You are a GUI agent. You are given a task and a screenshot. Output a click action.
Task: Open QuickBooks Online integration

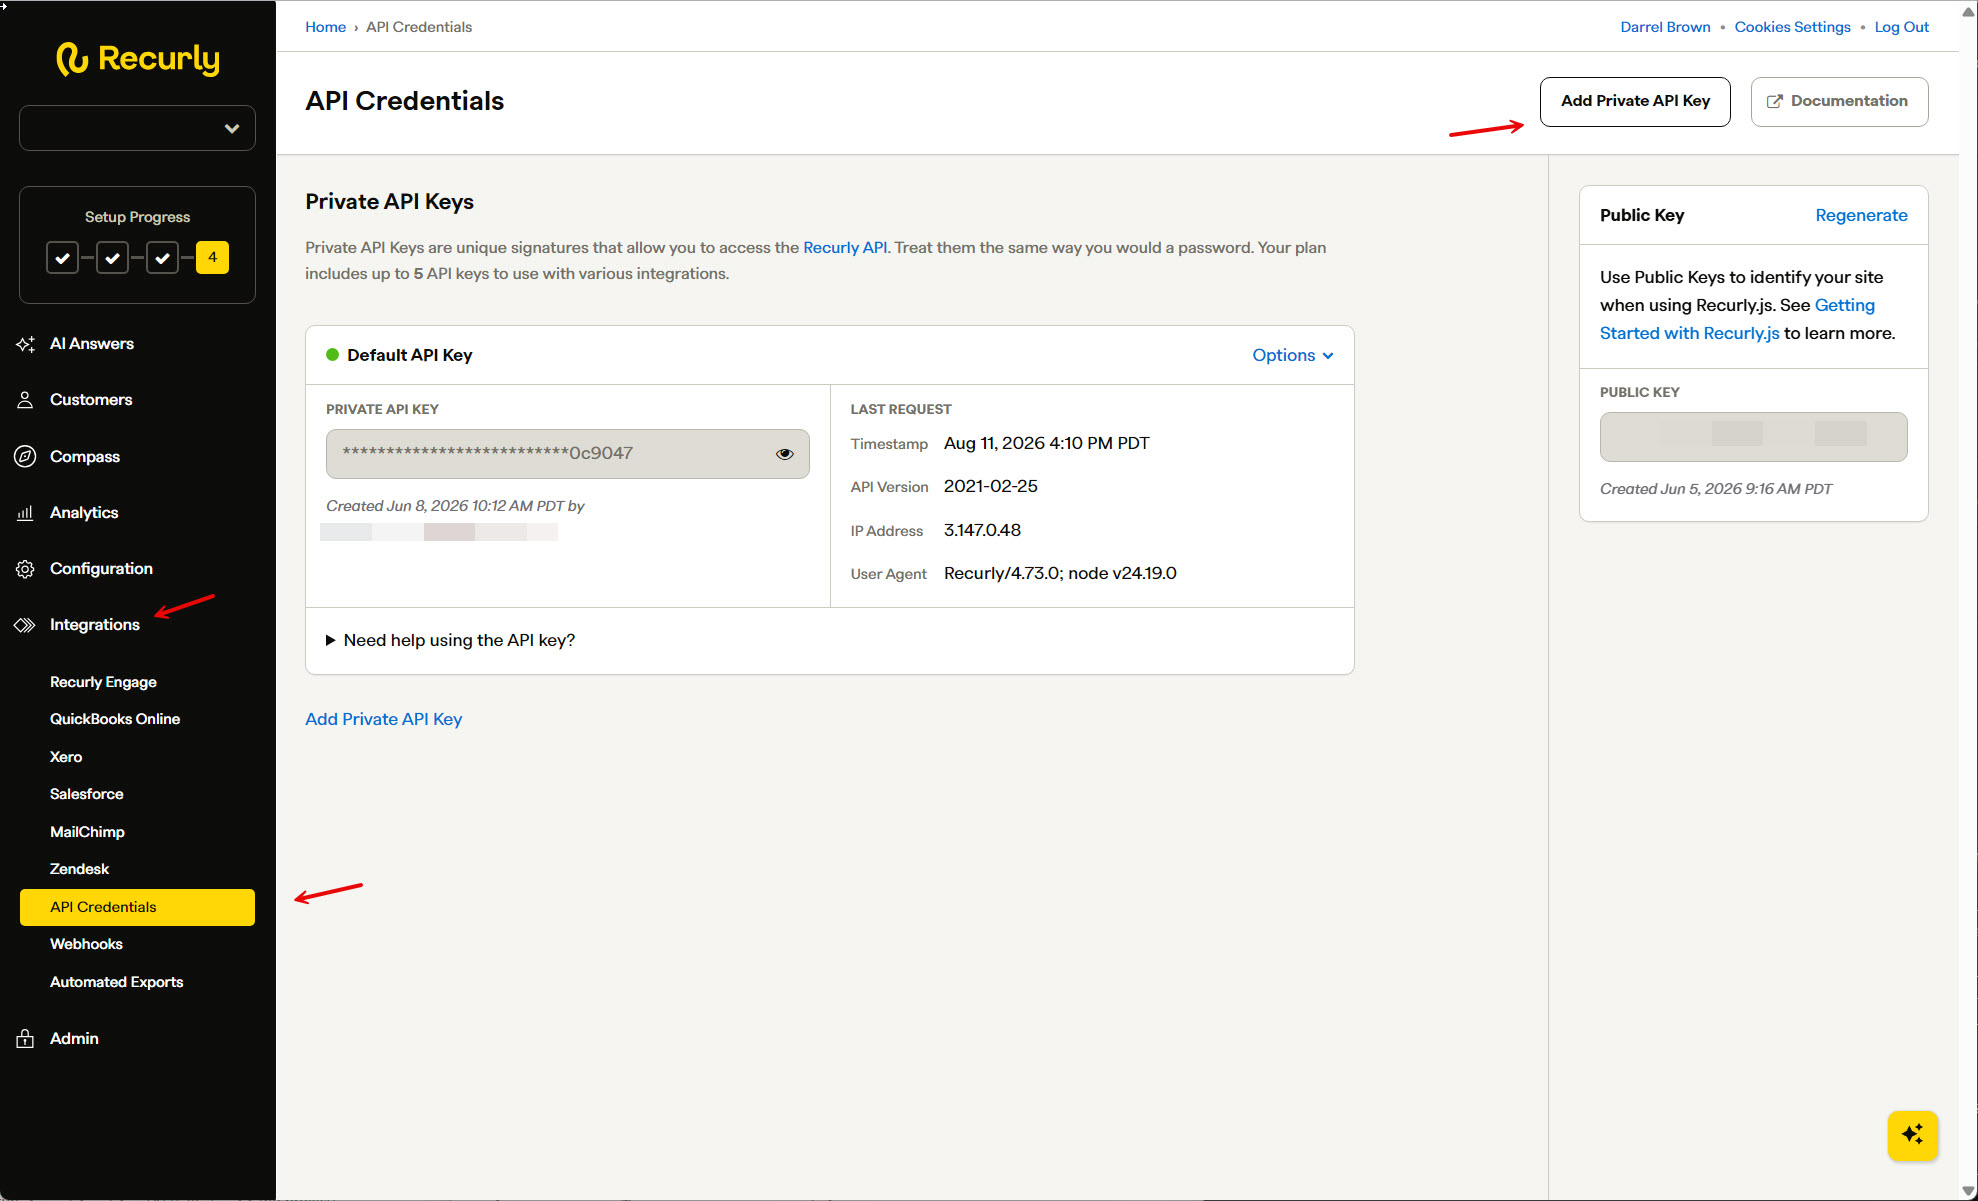pyautogui.click(x=115, y=719)
